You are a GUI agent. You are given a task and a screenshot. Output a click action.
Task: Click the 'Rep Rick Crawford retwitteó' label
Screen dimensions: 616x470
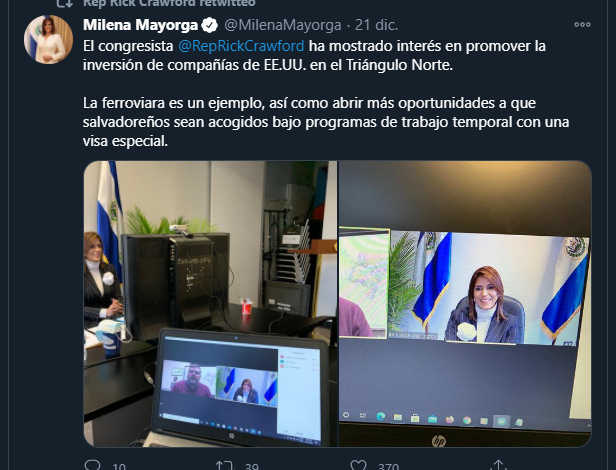169,3
